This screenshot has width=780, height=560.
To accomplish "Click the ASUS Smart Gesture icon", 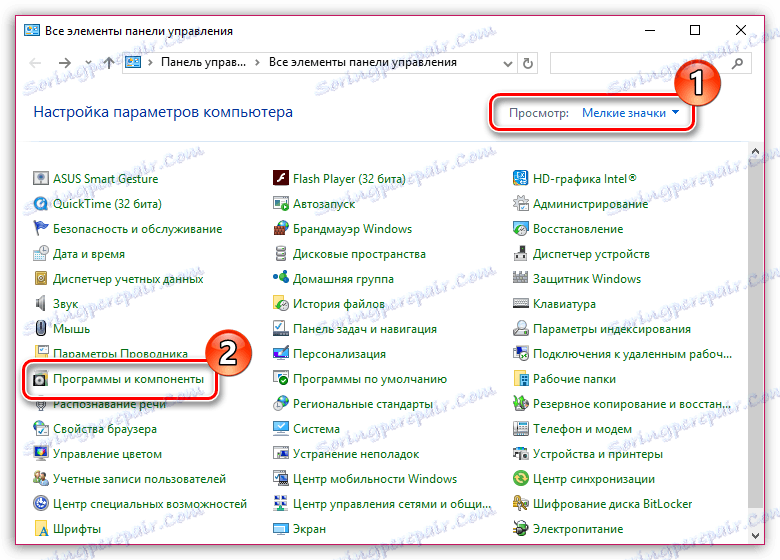I will click(x=40, y=178).
